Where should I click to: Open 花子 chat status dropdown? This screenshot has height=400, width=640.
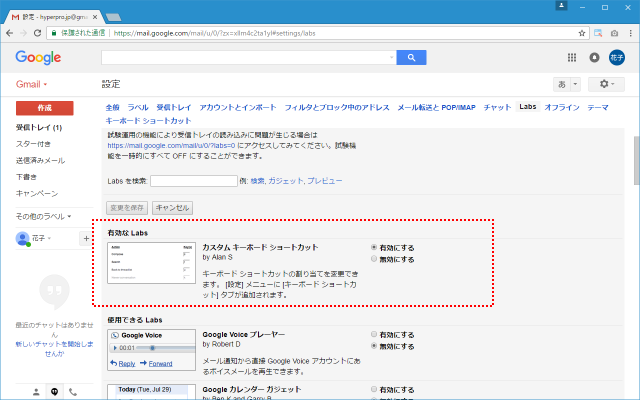[x=49, y=238]
